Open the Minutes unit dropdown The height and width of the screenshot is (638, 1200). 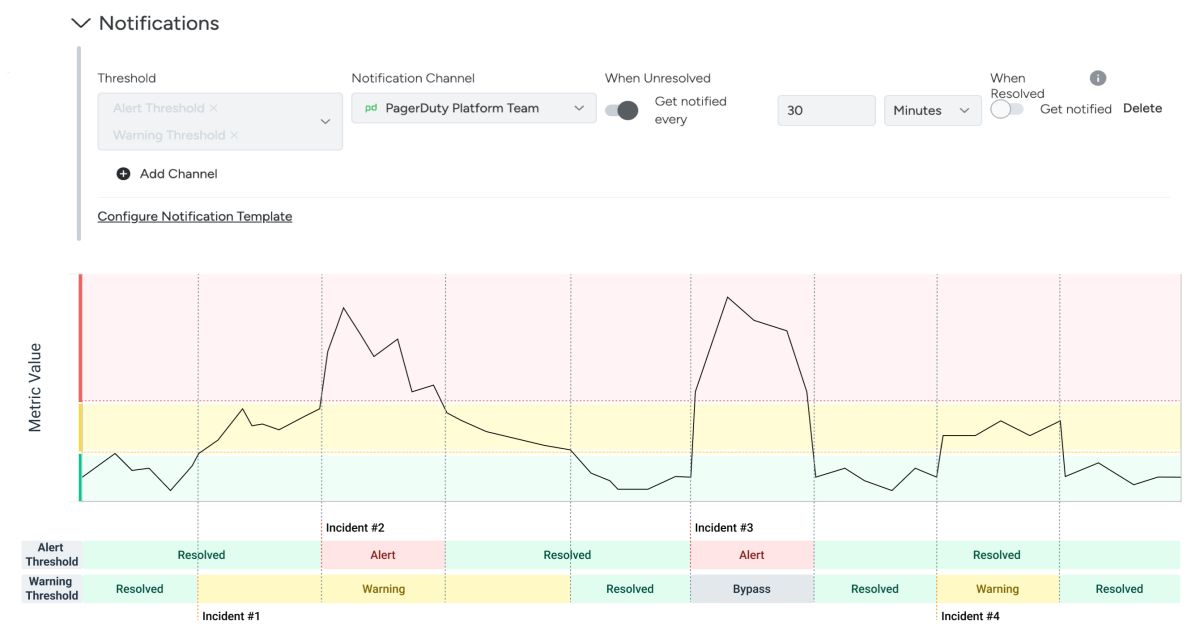(x=932, y=110)
